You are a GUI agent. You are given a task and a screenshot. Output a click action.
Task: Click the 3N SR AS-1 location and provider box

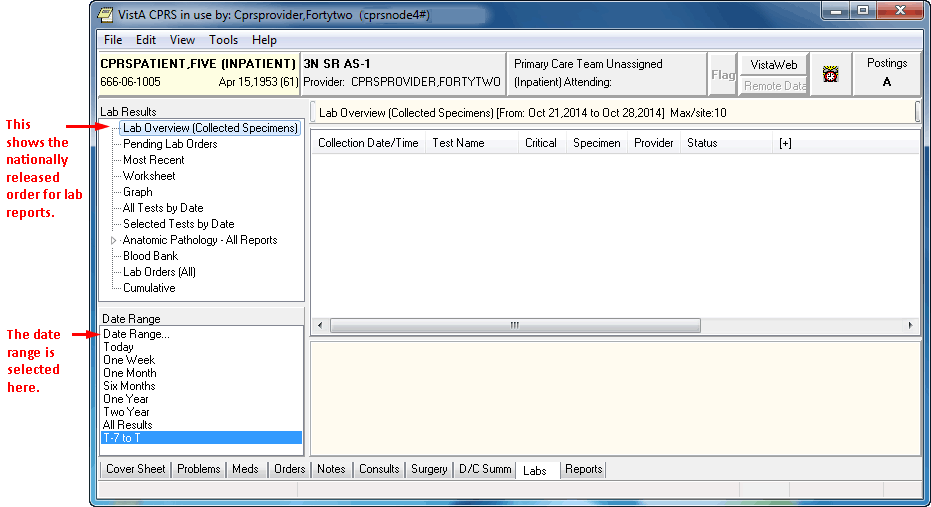[x=403, y=73]
